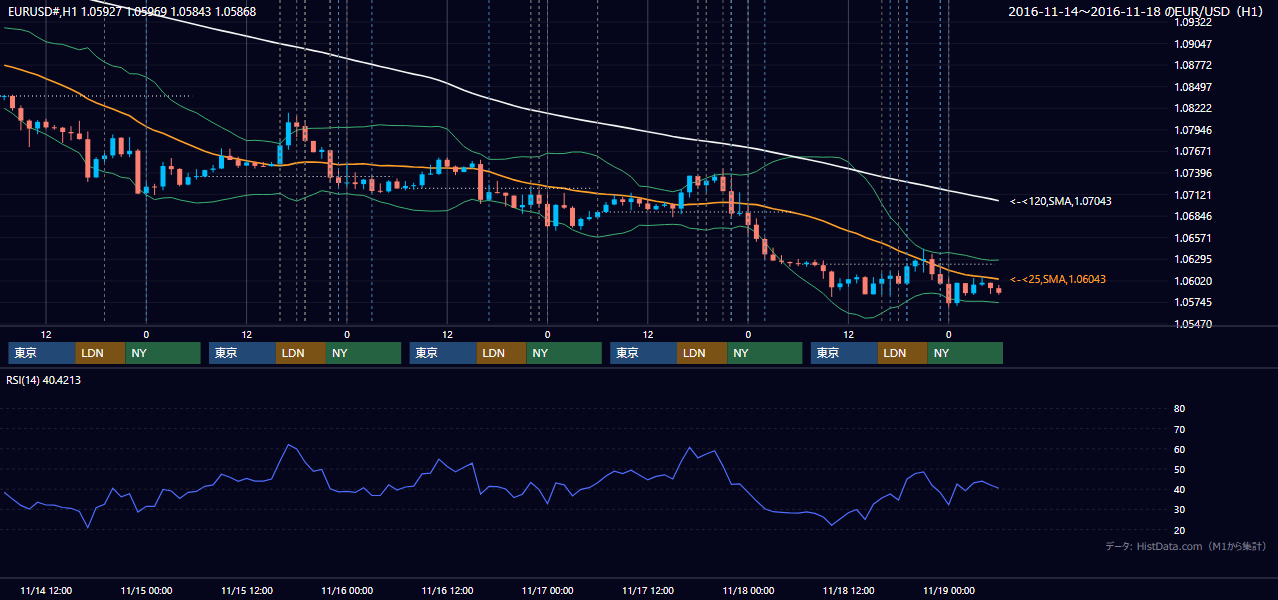The height and width of the screenshot is (600, 1278).
Task: Click price axis value 1.08497
Action: tap(1192, 87)
